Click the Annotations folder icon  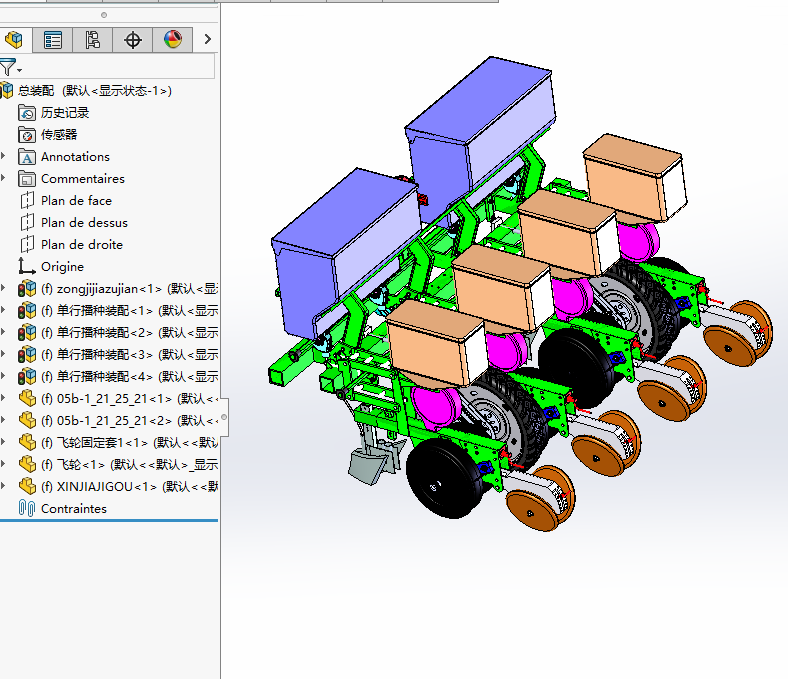coord(27,157)
